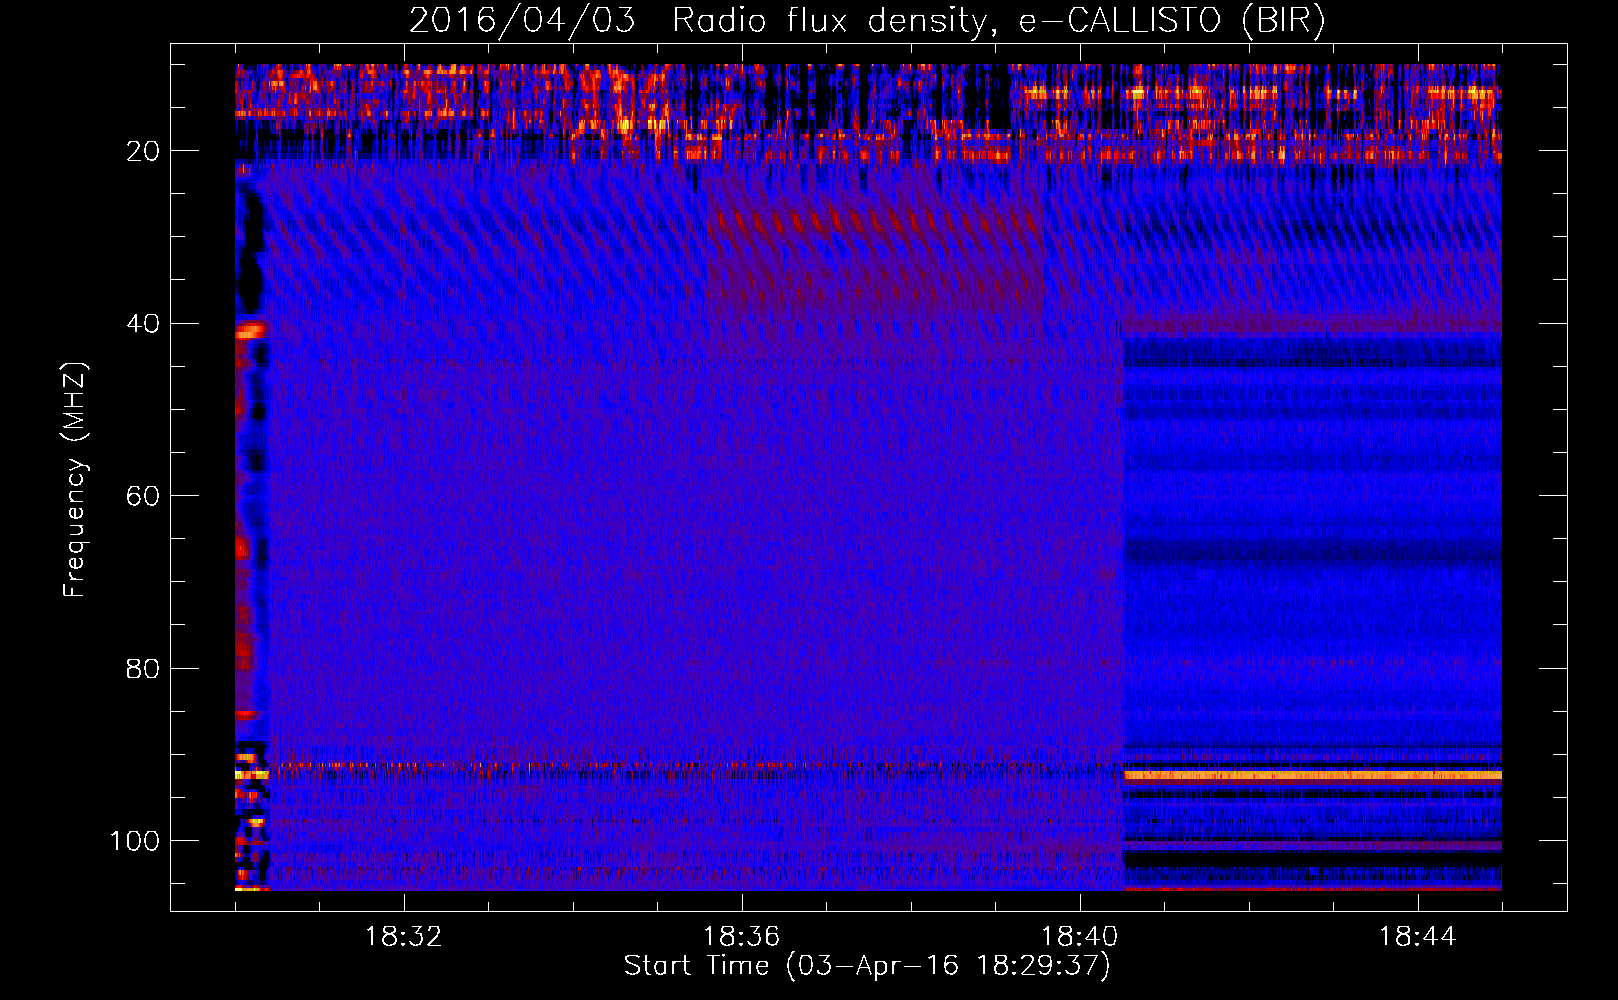1618x1000 pixels.
Task: Click the plot title "Radio flux density, e-CALLISTO (BIR)"
Action: (x=998, y=21)
